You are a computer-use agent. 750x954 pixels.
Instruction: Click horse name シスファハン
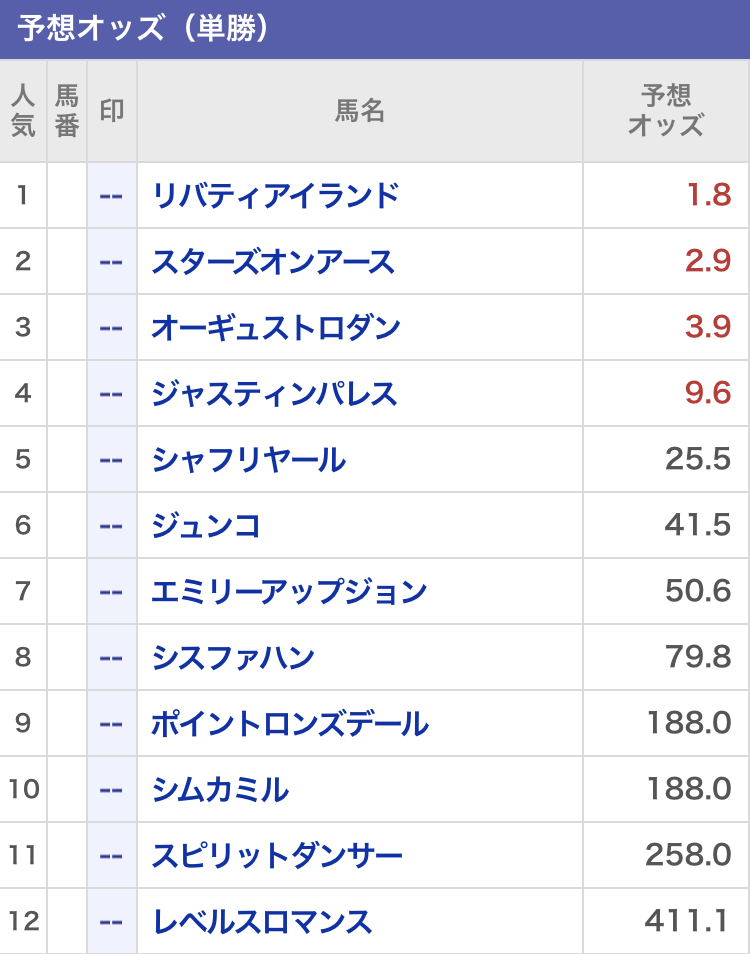(x=233, y=657)
